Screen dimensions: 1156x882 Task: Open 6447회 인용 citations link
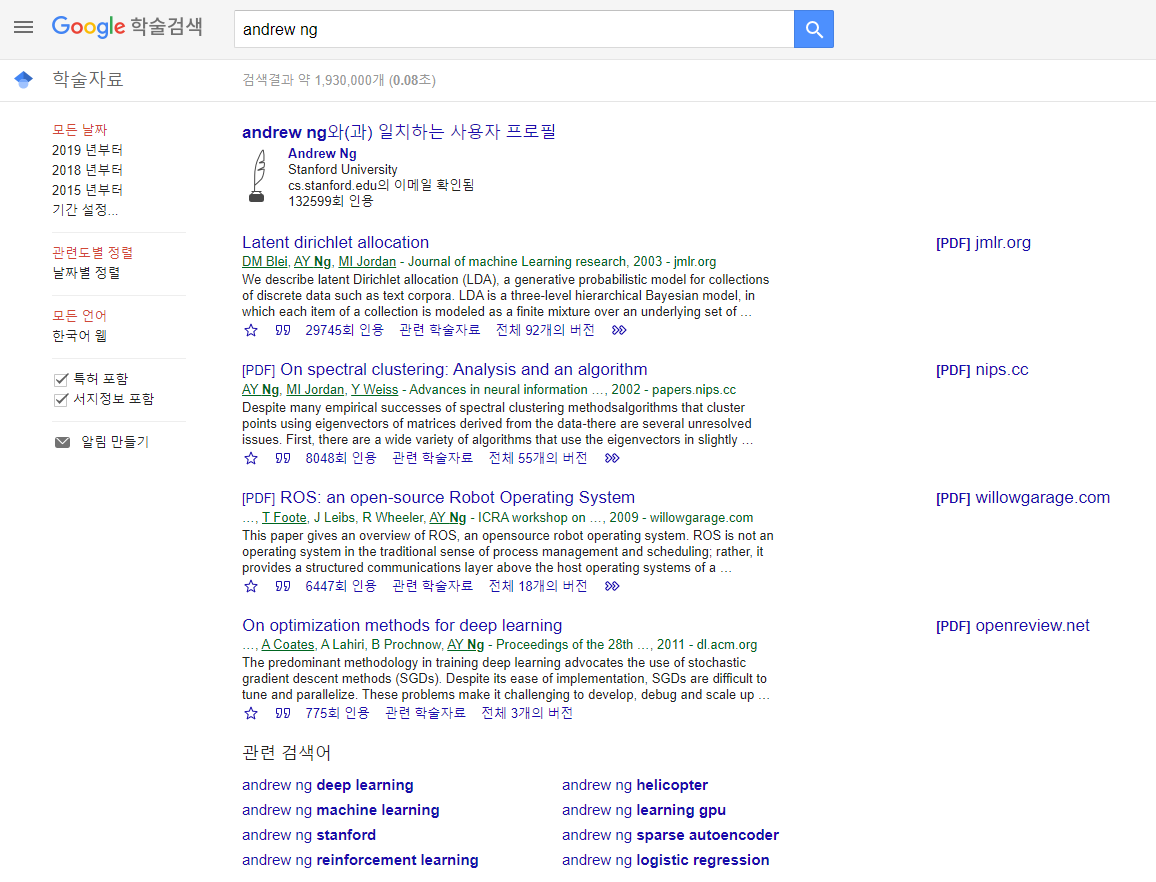click(x=341, y=586)
